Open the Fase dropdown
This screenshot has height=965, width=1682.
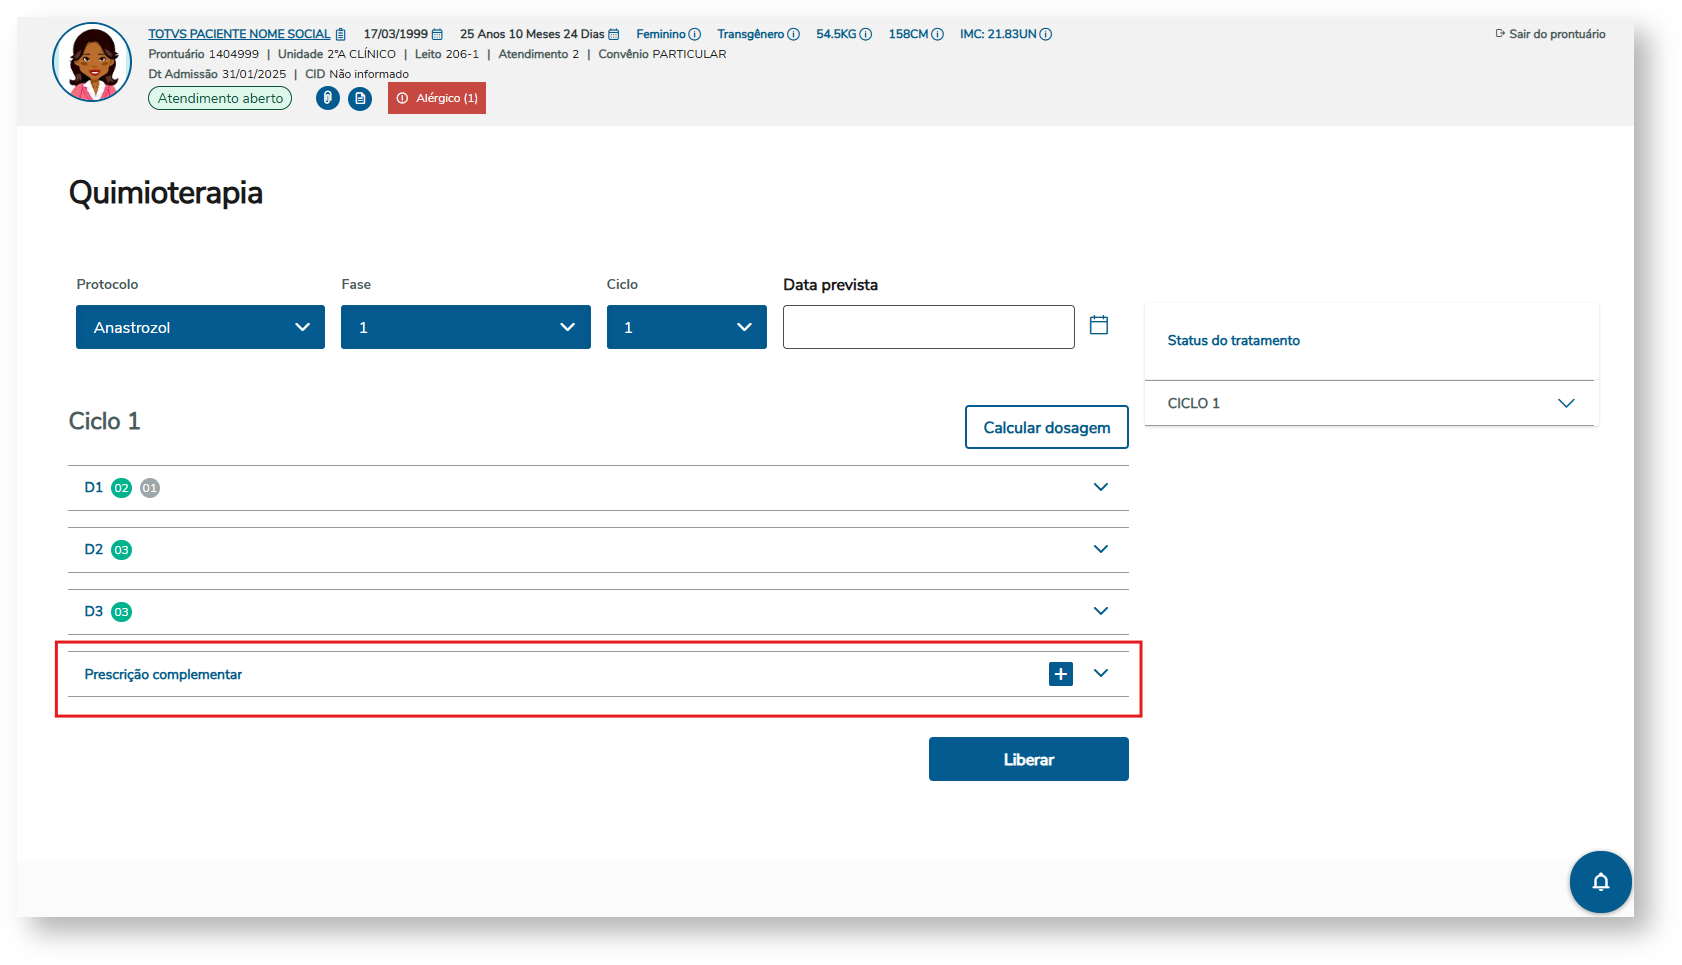coord(466,327)
